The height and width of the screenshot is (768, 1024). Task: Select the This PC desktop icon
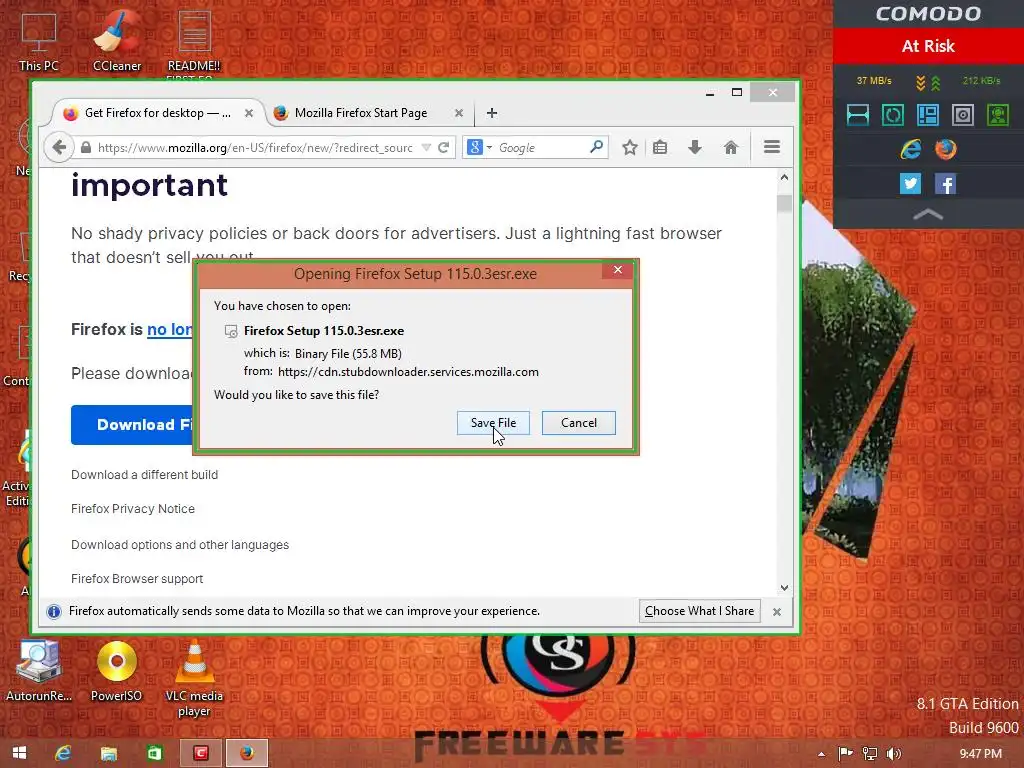(x=39, y=42)
